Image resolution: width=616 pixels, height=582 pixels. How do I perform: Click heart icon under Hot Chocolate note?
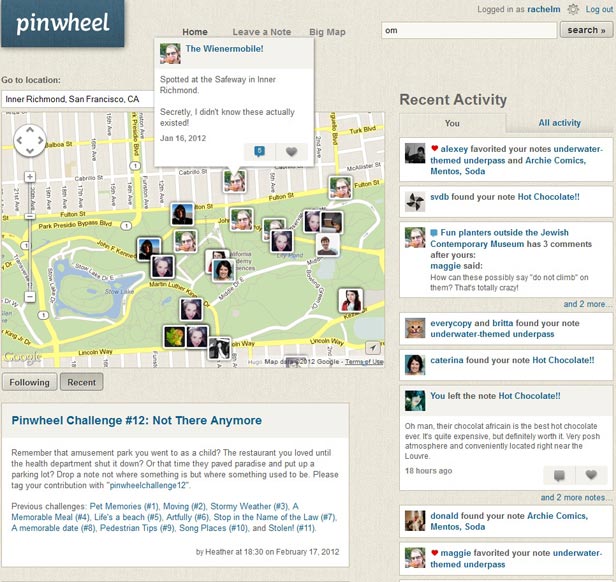591,475
